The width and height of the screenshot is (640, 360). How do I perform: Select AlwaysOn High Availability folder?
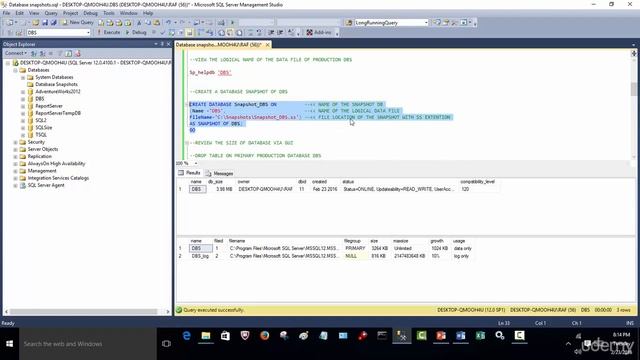pyautogui.click(x=56, y=164)
